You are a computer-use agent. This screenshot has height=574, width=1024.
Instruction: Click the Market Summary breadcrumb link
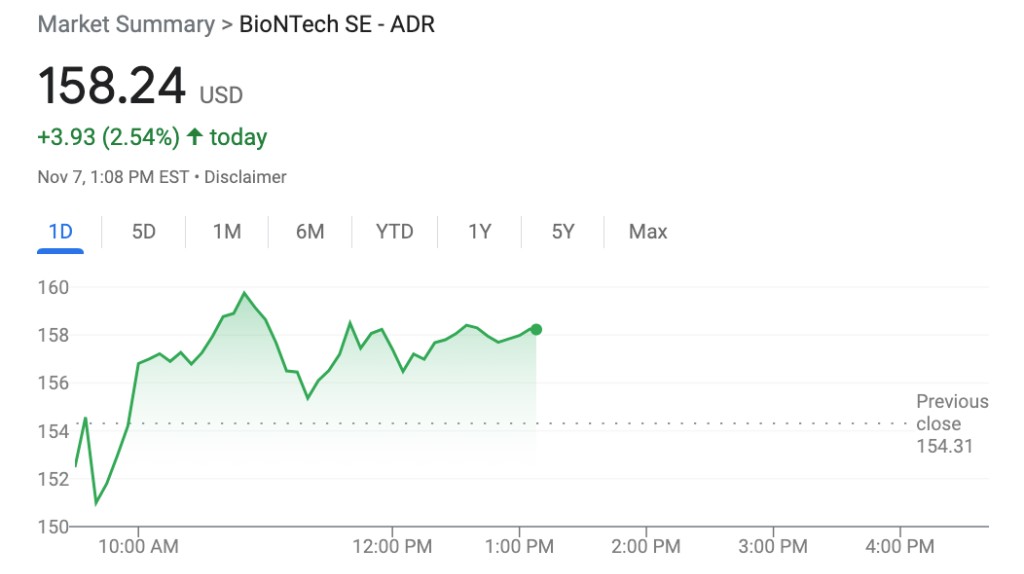coord(126,24)
